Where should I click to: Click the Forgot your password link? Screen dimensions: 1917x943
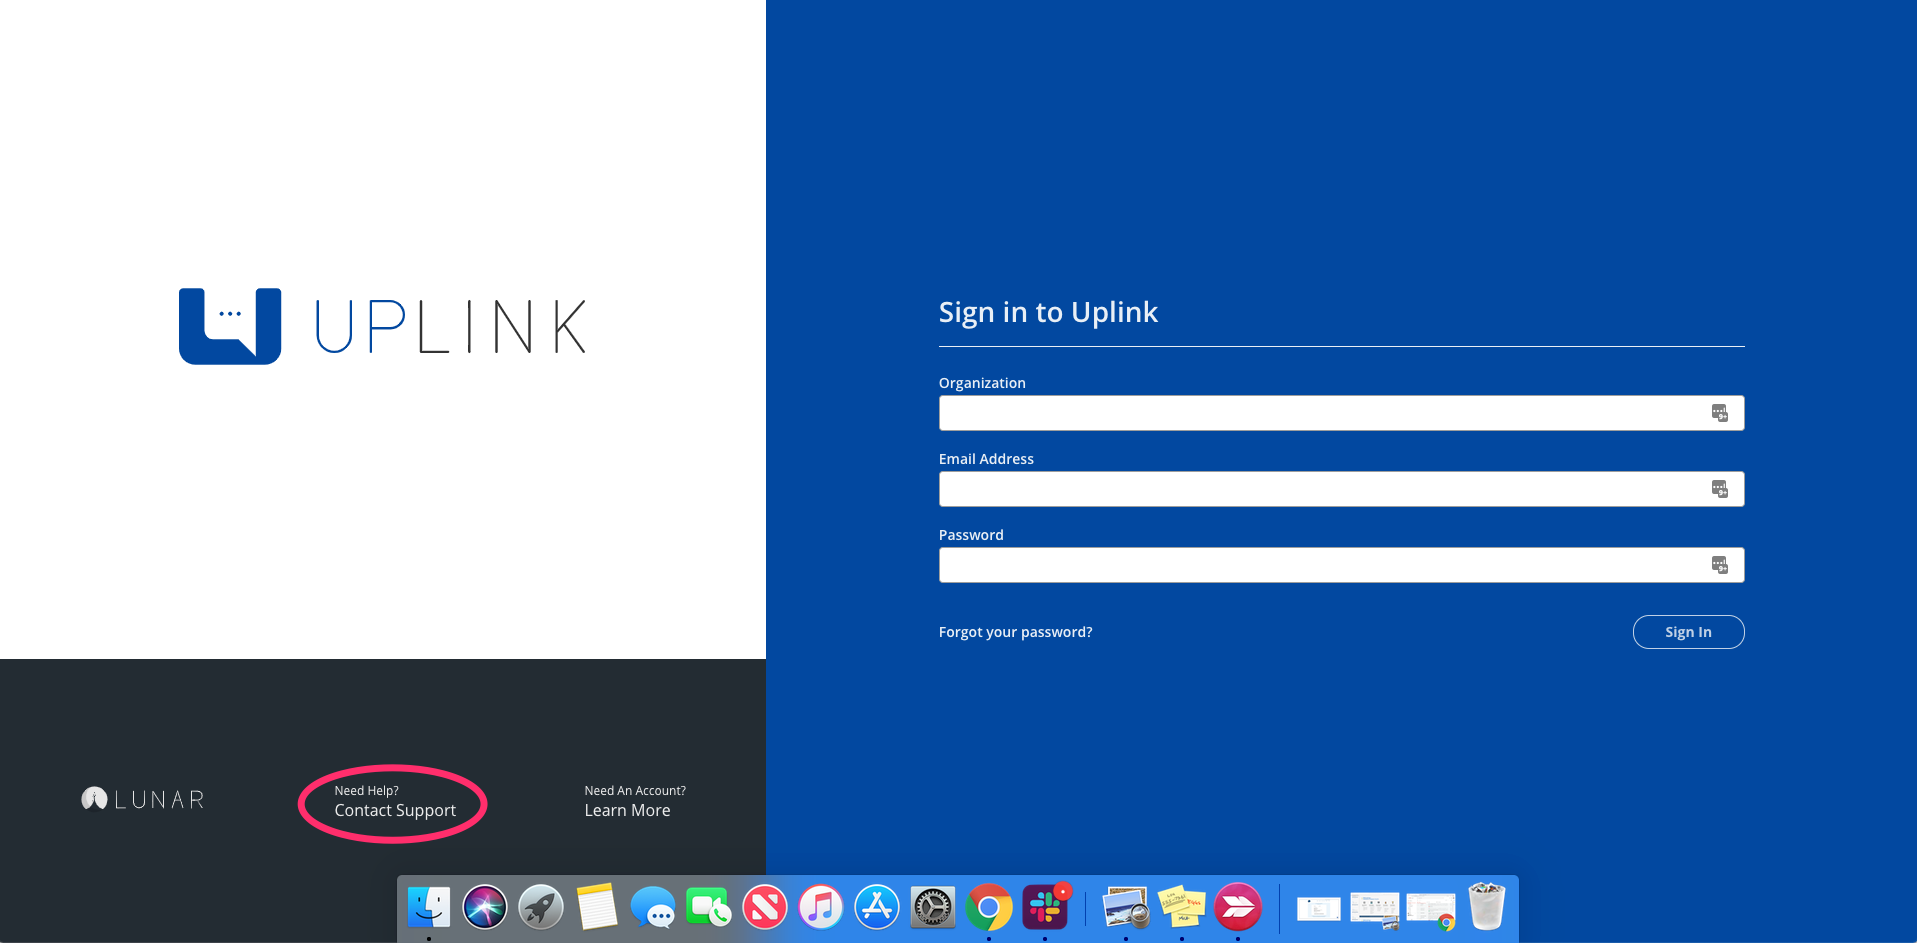coord(1015,632)
